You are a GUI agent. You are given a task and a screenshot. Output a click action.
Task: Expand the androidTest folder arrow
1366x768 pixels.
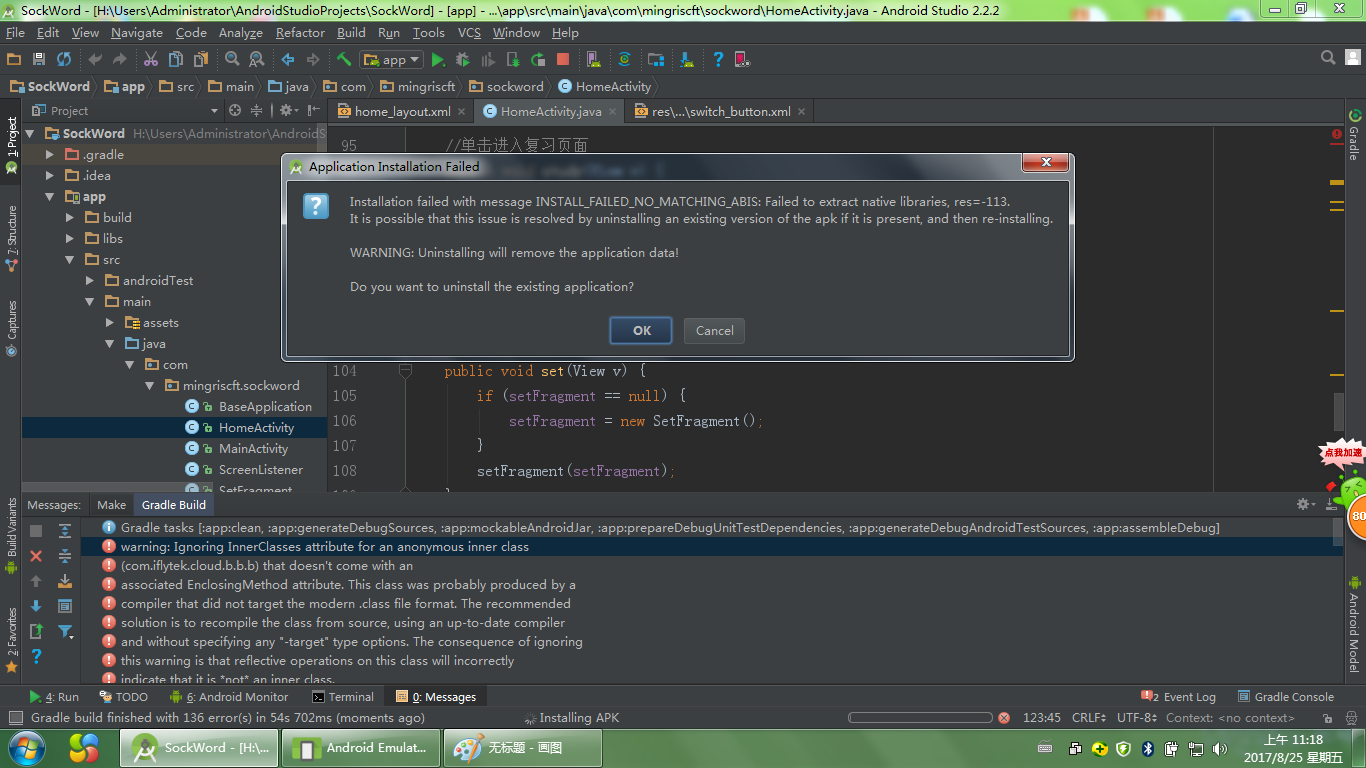(x=90, y=281)
